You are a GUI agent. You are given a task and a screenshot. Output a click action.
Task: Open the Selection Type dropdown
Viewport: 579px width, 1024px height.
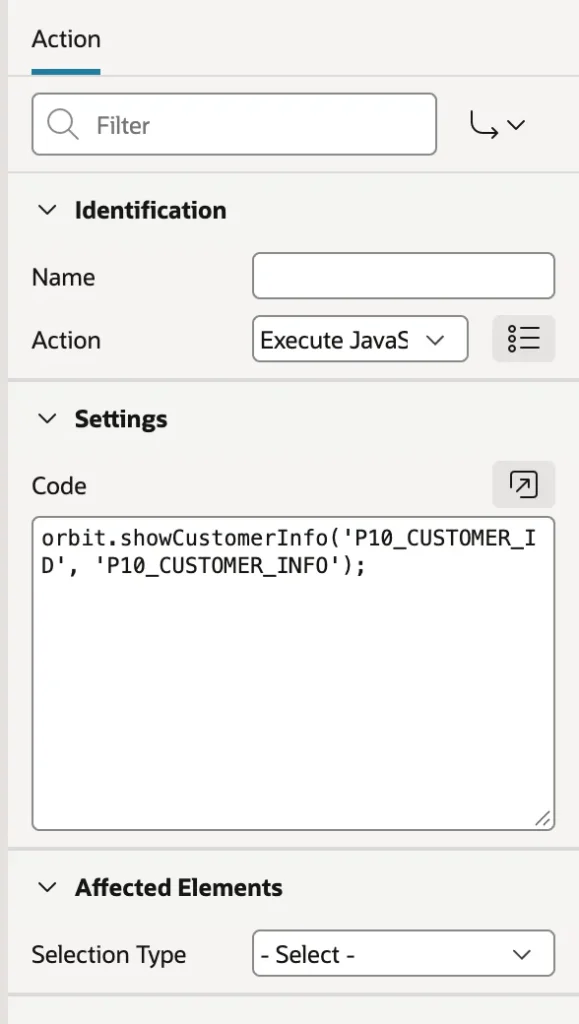pyautogui.click(x=403, y=953)
